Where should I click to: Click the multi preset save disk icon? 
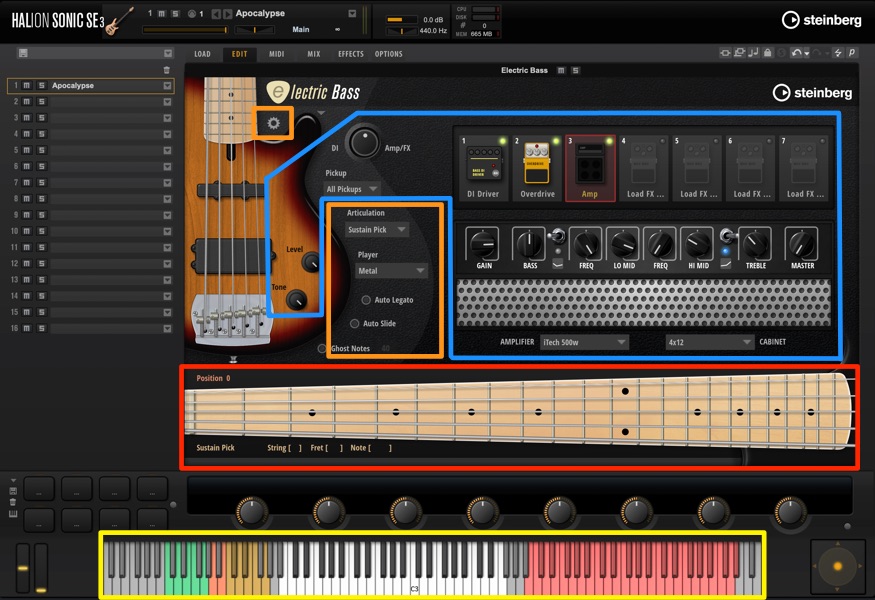pos(23,53)
